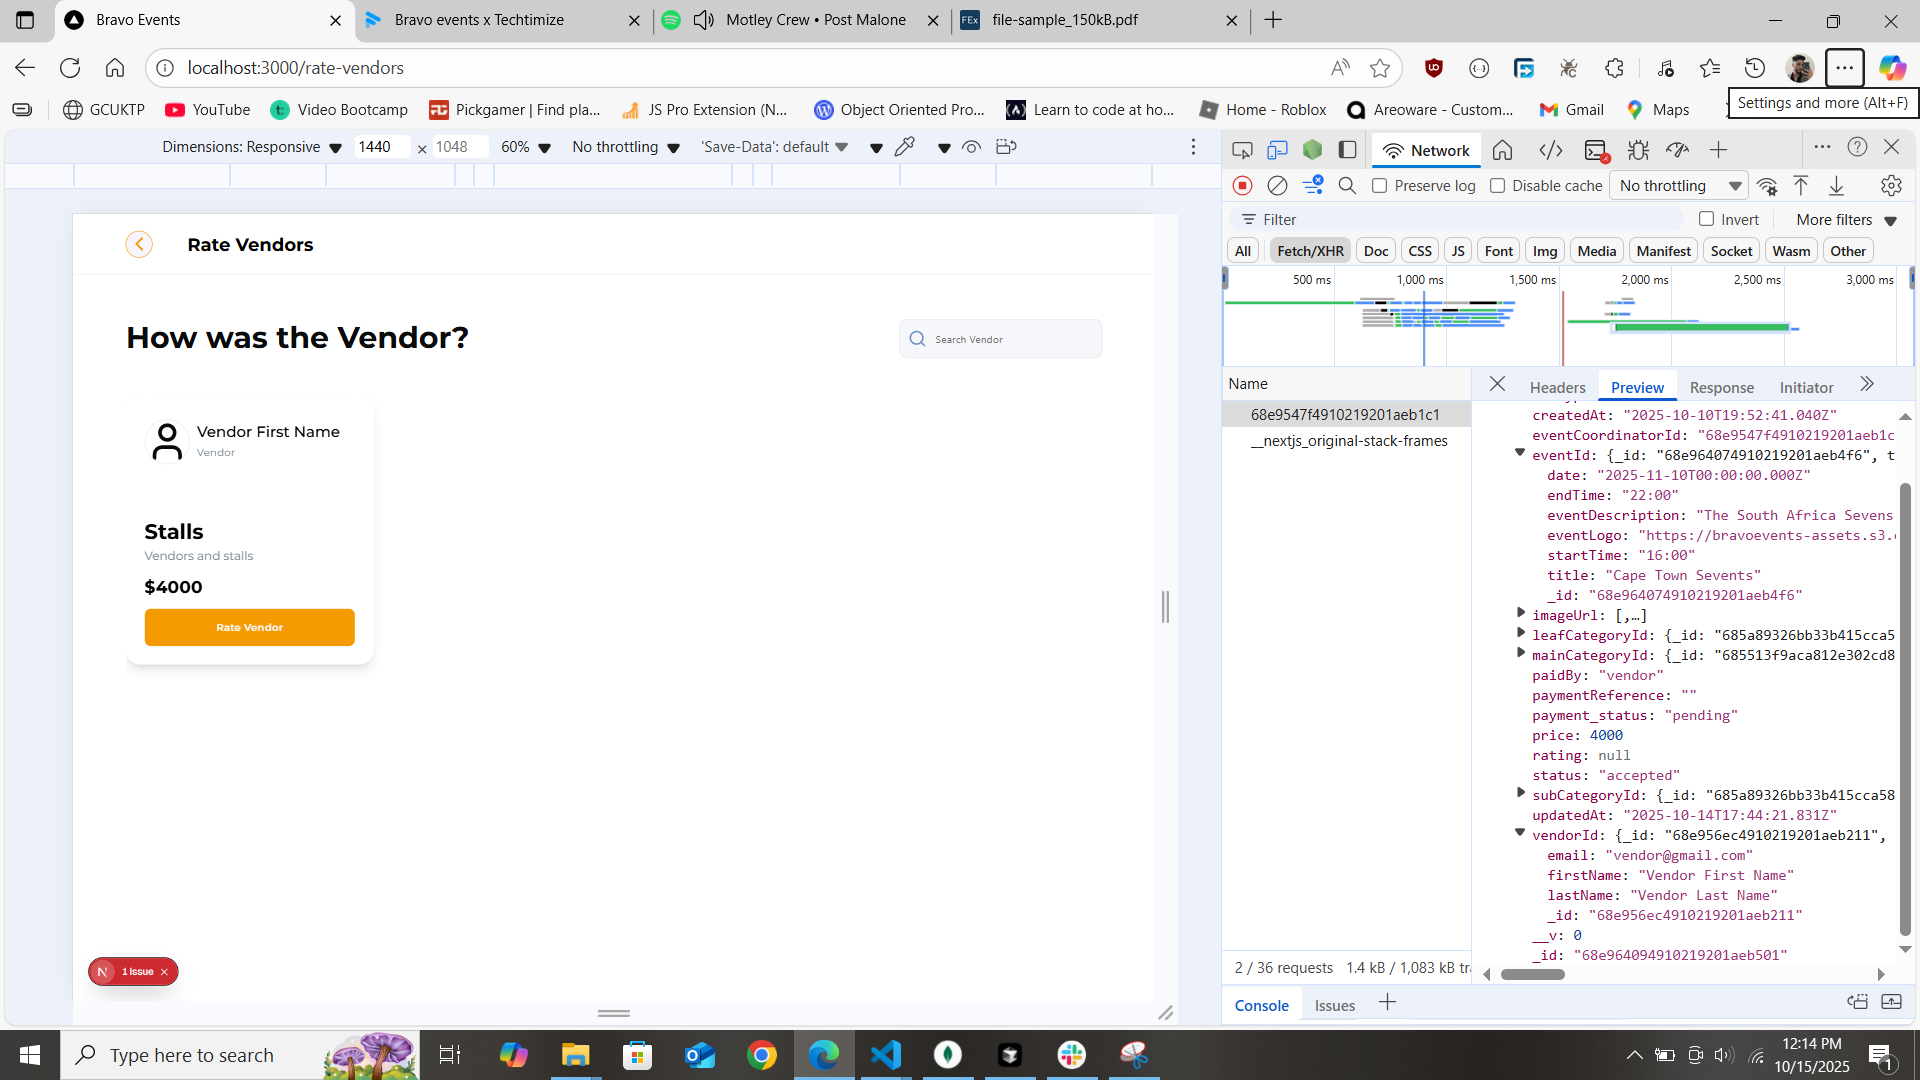Click the horizontal scrollbar in preview pane
The height and width of the screenshot is (1080, 1920).
point(1532,974)
